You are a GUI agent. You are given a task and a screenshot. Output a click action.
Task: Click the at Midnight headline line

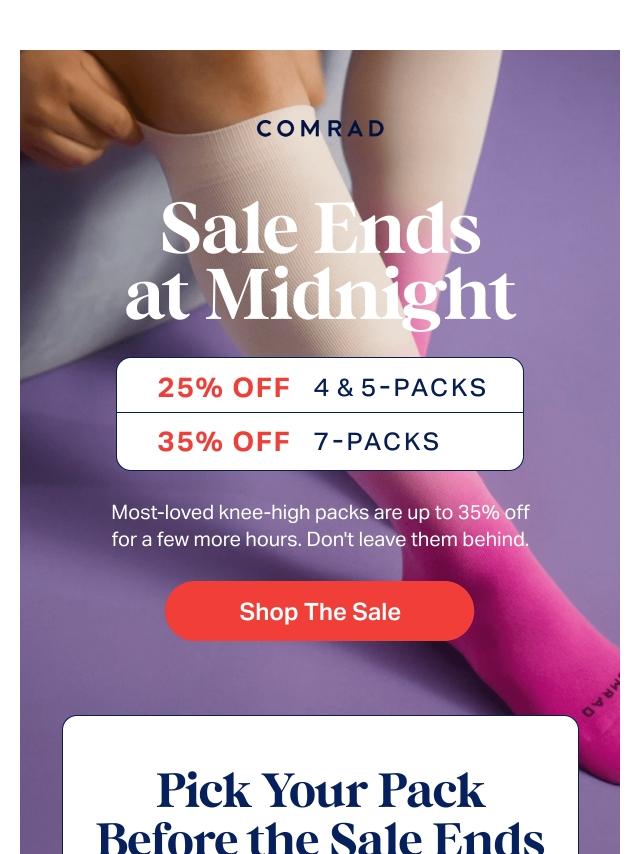pyautogui.click(x=320, y=295)
